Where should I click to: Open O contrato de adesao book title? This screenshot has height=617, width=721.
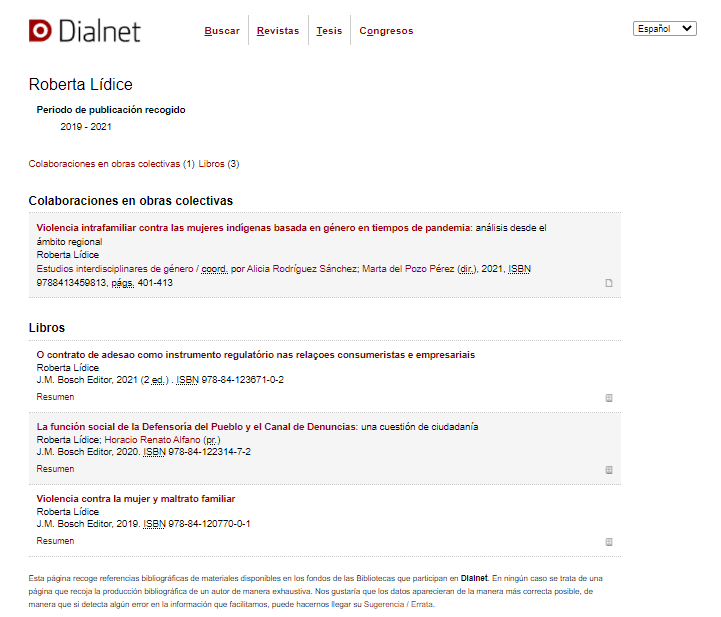(255, 355)
